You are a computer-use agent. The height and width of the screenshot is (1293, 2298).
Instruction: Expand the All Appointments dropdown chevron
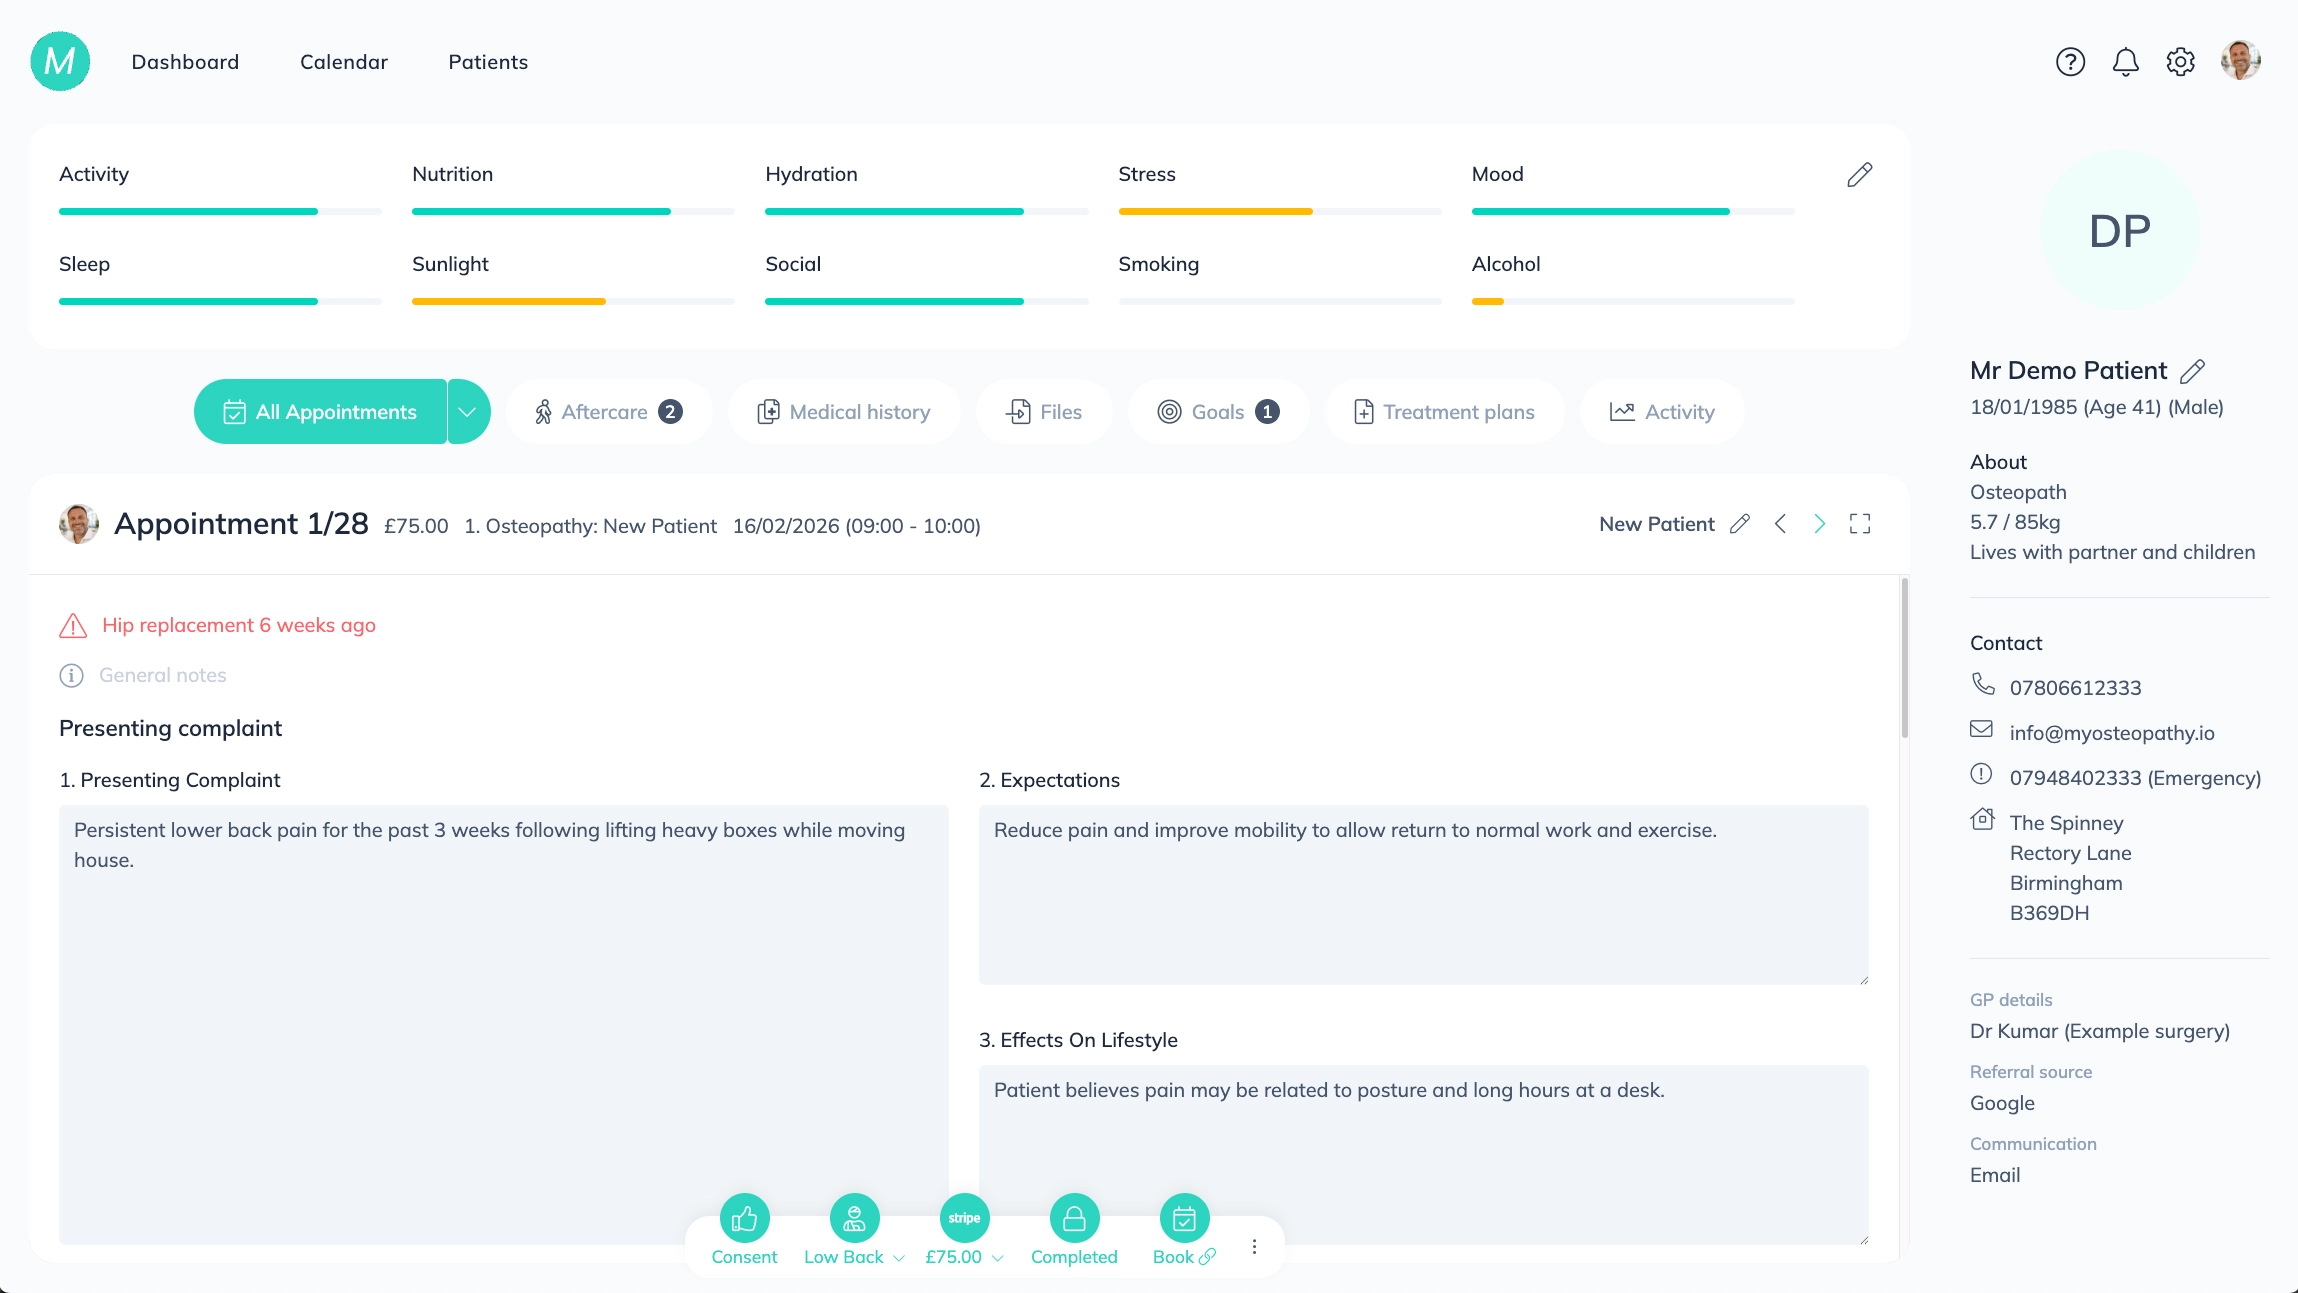[465, 411]
